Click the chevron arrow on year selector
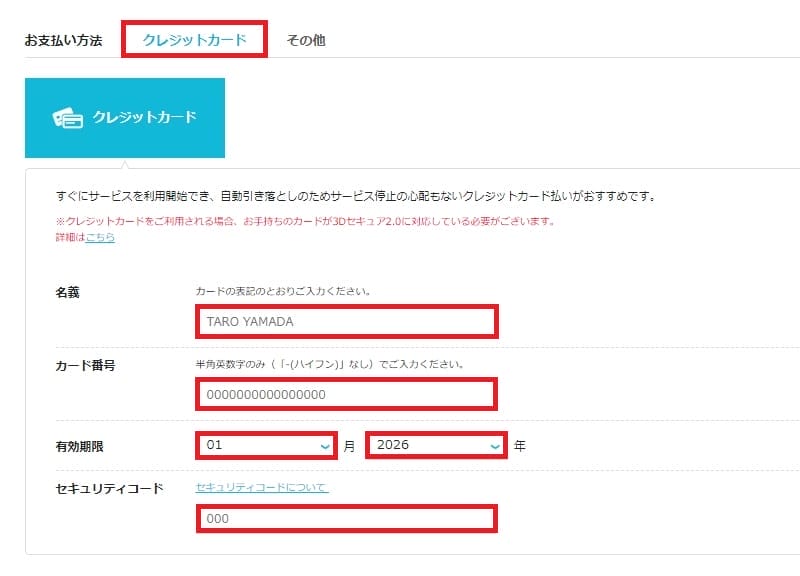 (x=494, y=446)
